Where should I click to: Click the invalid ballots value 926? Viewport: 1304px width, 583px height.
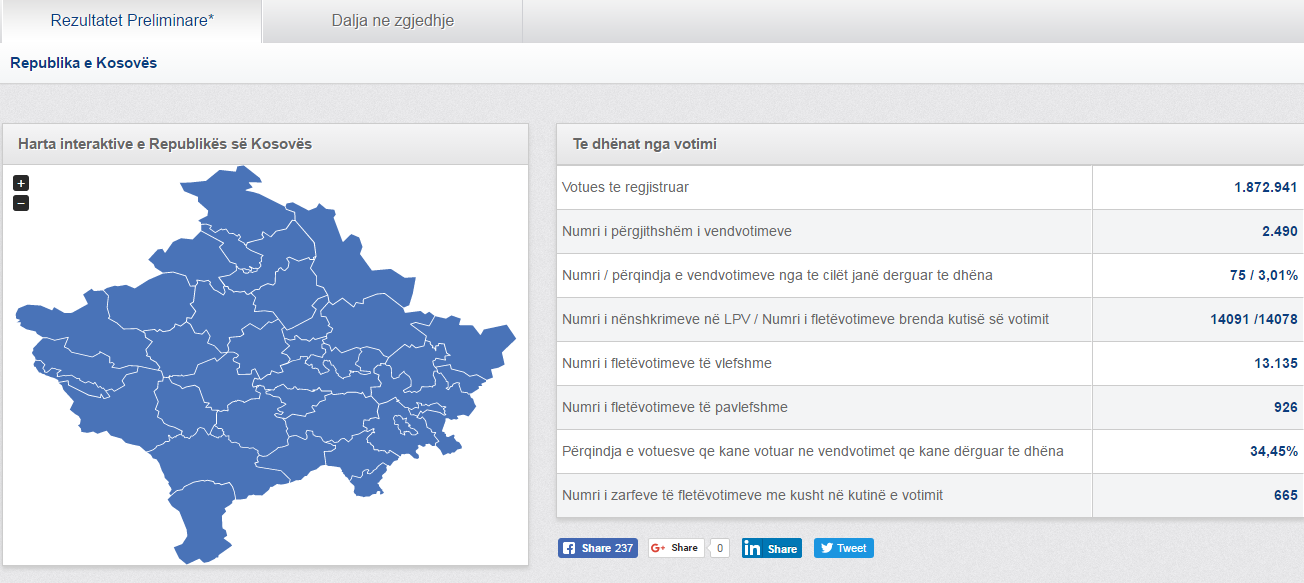click(1286, 407)
